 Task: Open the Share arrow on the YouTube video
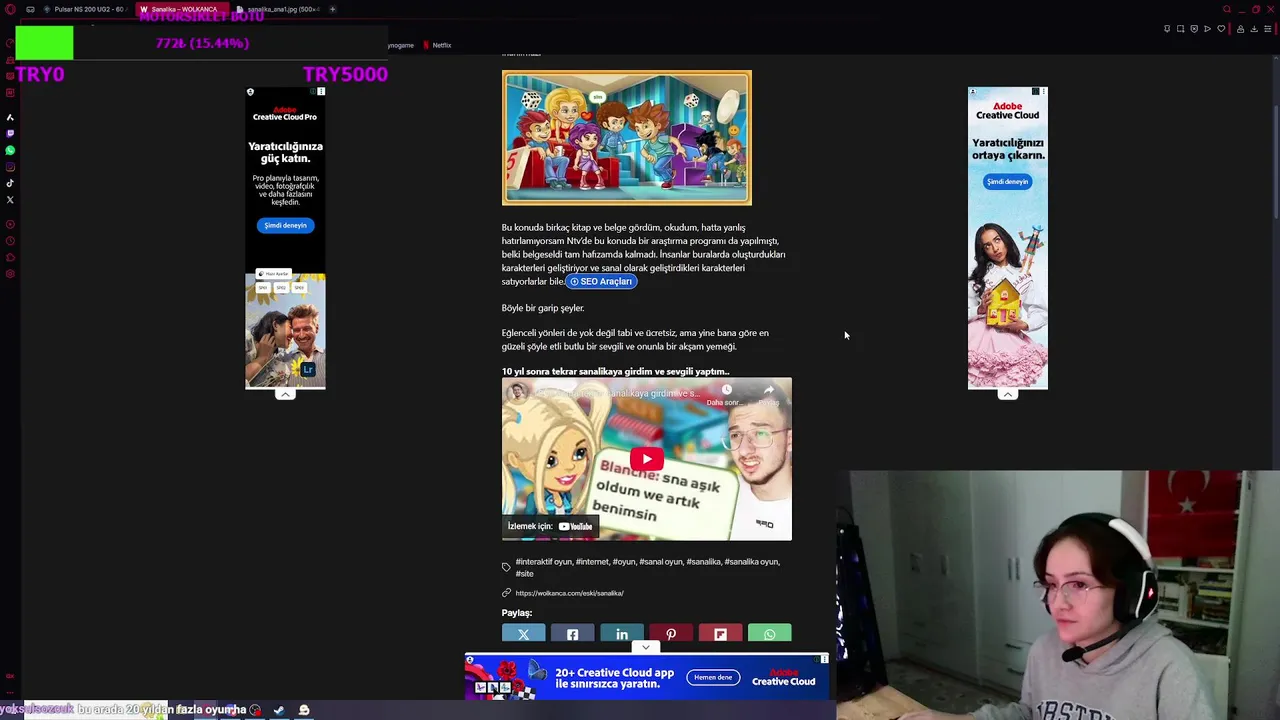point(768,391)
